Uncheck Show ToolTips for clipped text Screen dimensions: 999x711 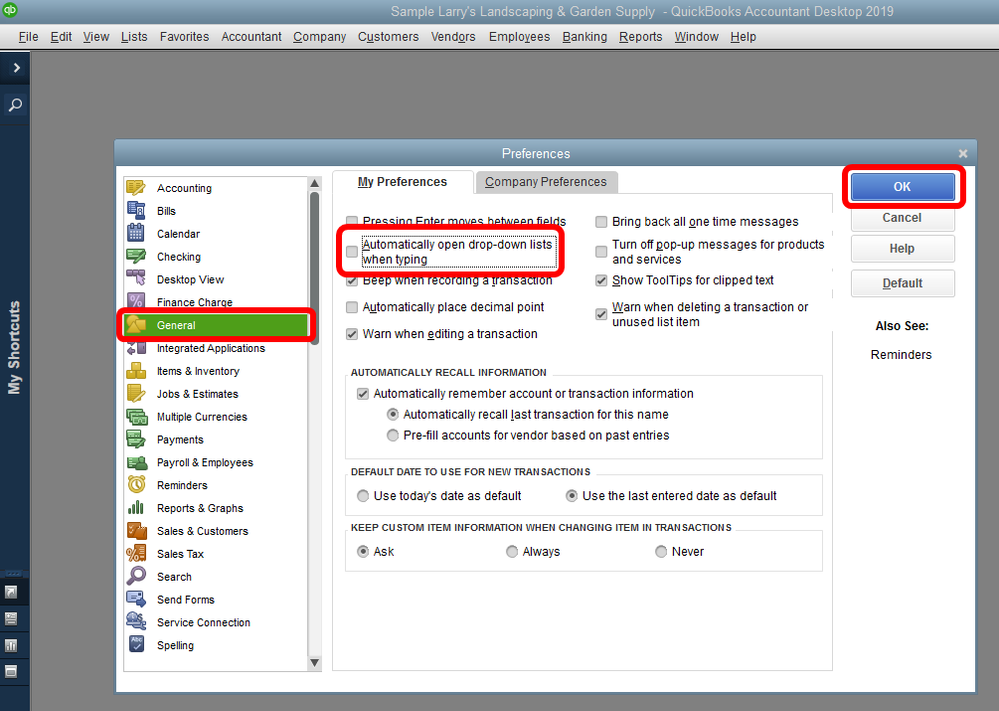click(601, 280)
